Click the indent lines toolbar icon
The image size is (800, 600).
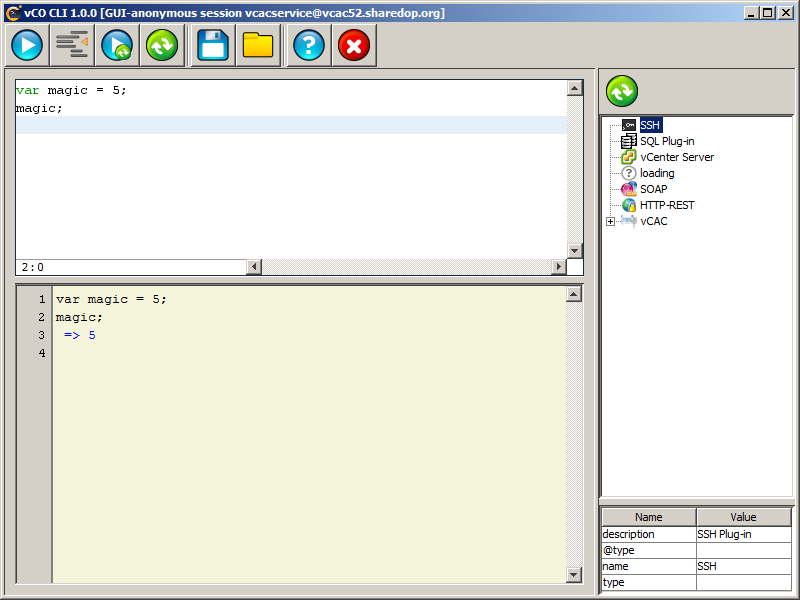tap(72, 46)
